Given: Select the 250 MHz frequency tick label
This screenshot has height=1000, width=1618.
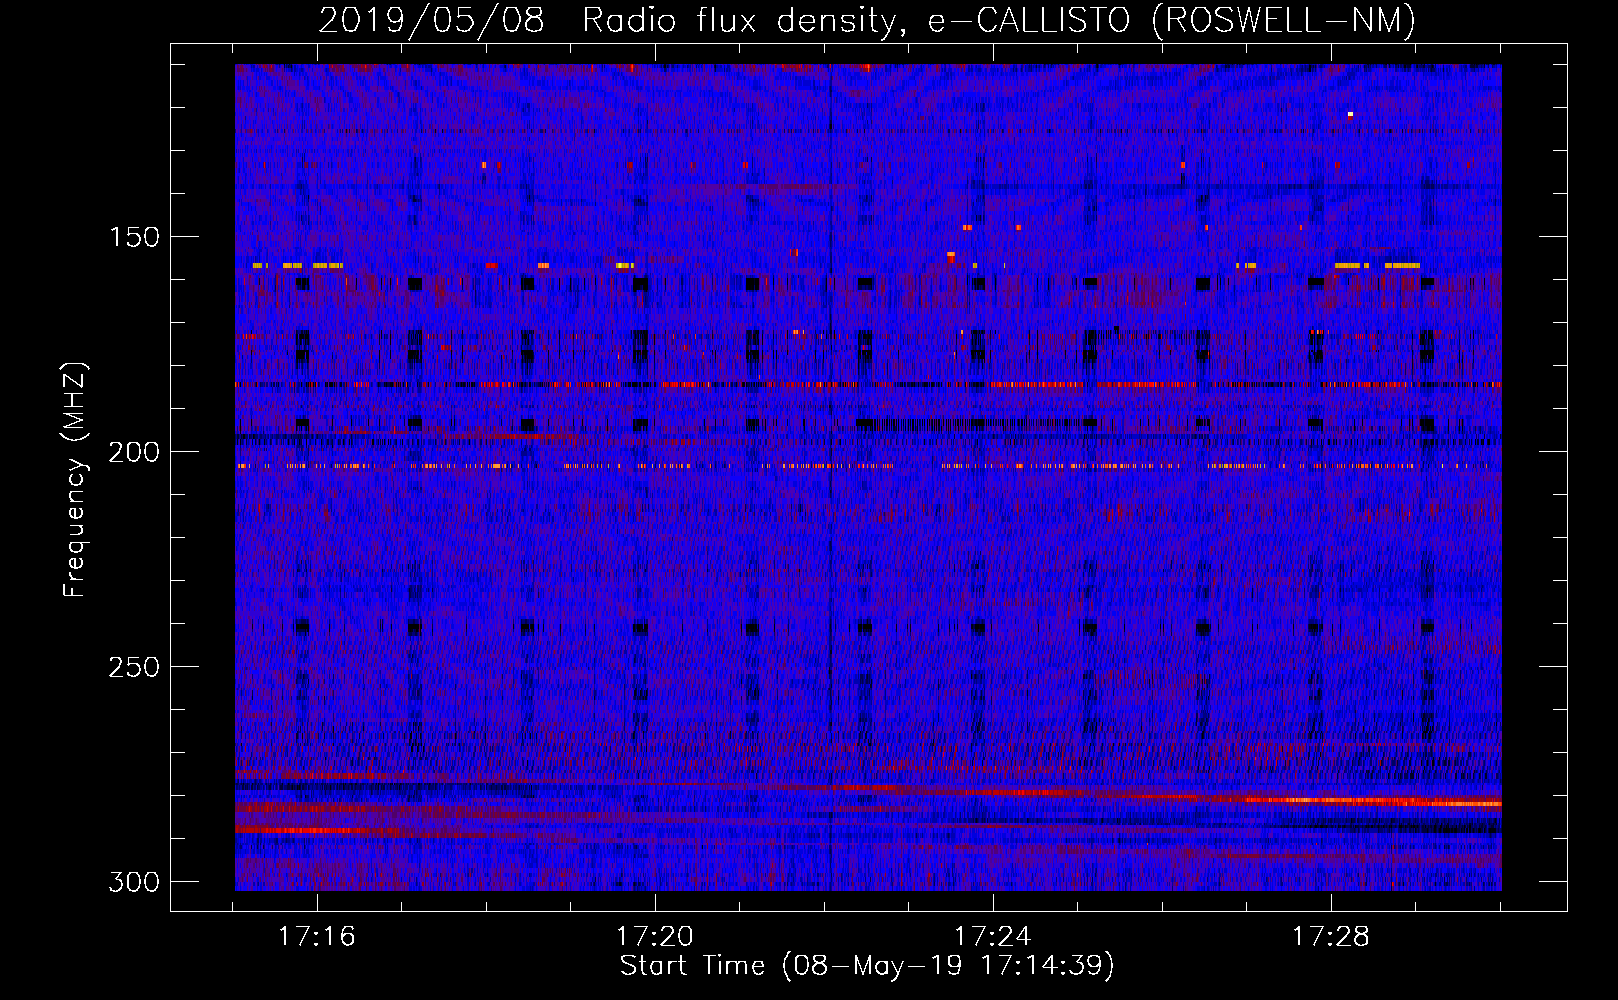Looking at the screenshot, I should (x=133, y=667).
